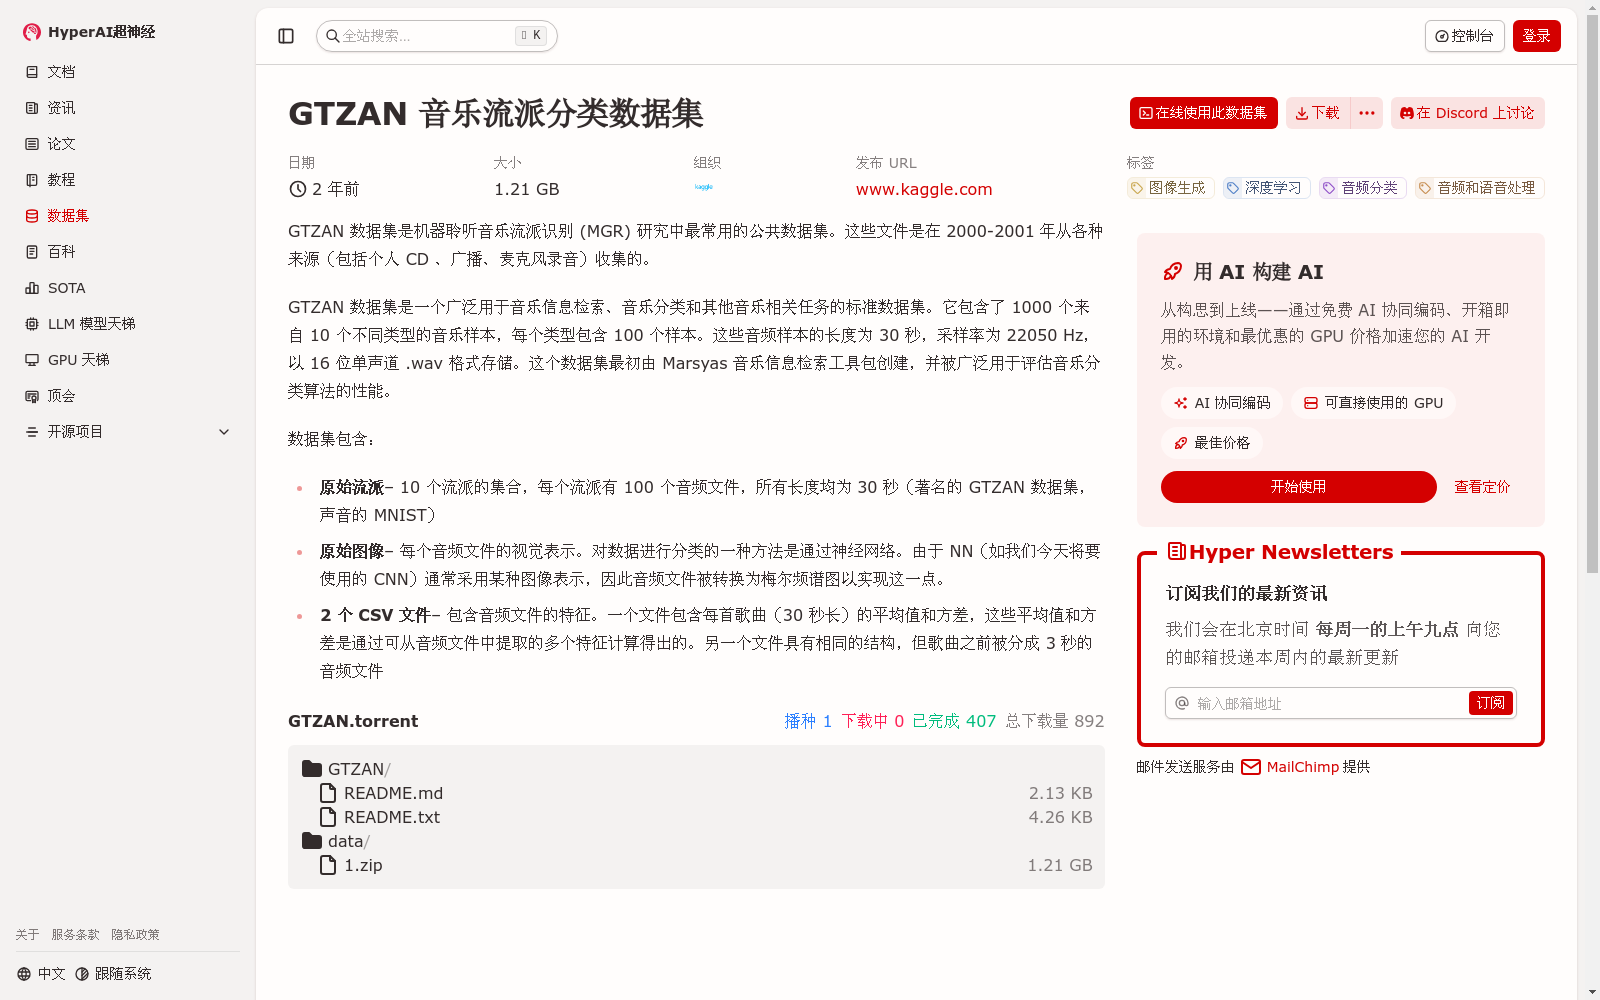Open the 跟随系统 theme selector
This screenshot has height=1000, width=1600.
point(113,974)
